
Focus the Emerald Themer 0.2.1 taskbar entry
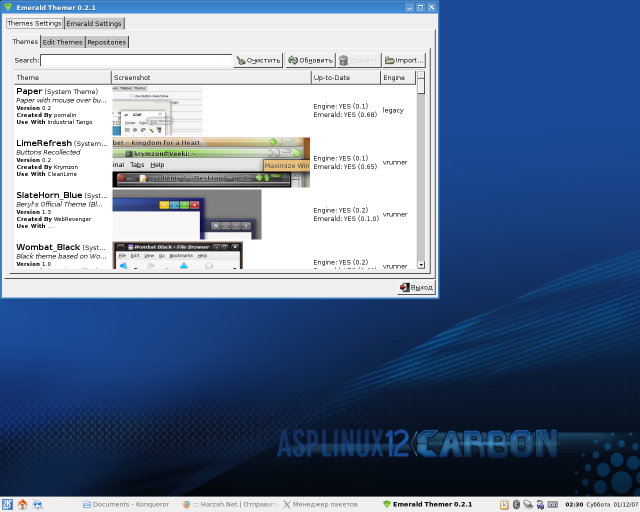tap(428, 504)
